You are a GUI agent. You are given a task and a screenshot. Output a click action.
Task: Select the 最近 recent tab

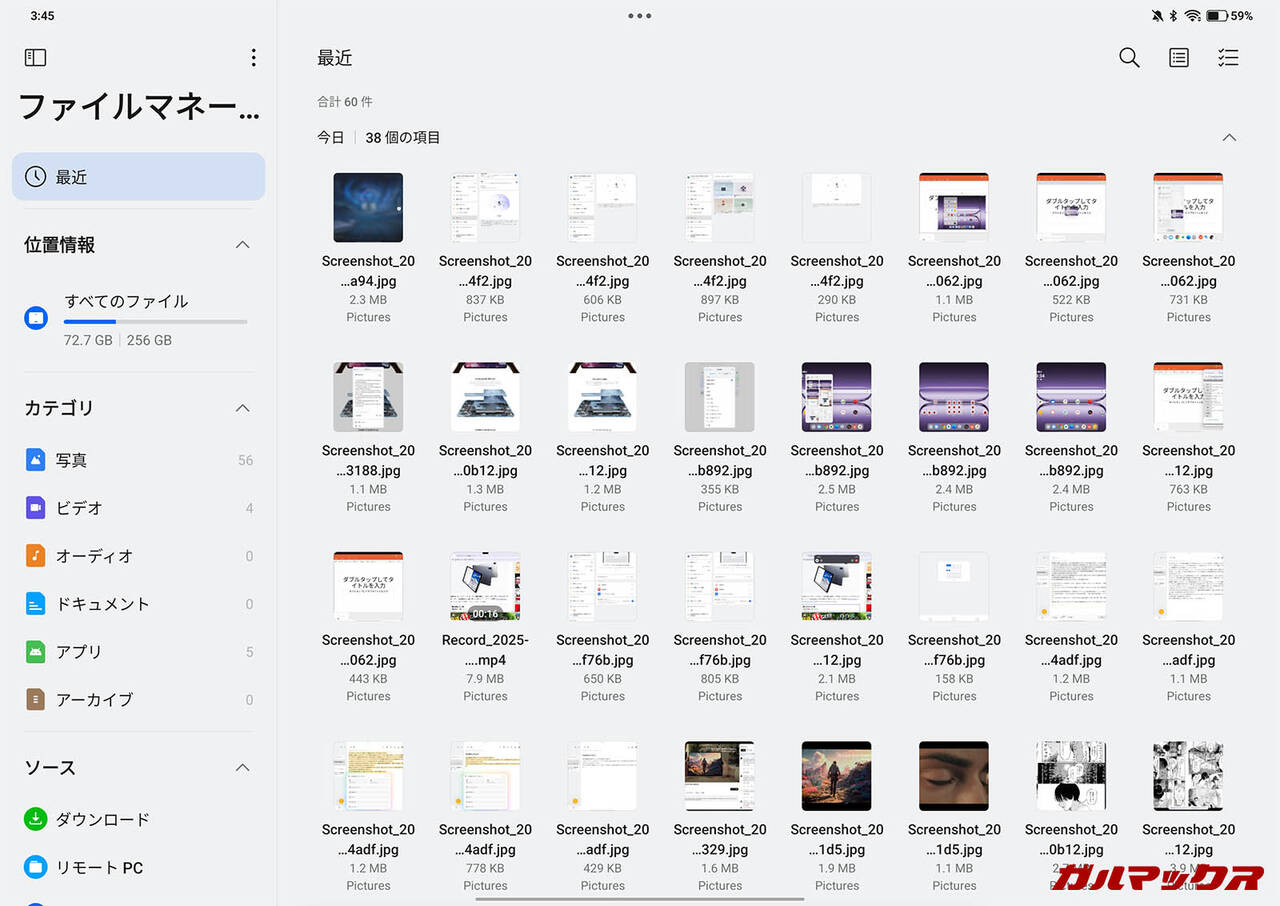coord(138,177)
